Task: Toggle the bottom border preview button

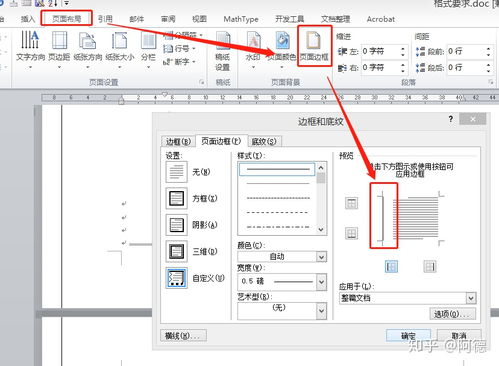Action: pos(351,233)
